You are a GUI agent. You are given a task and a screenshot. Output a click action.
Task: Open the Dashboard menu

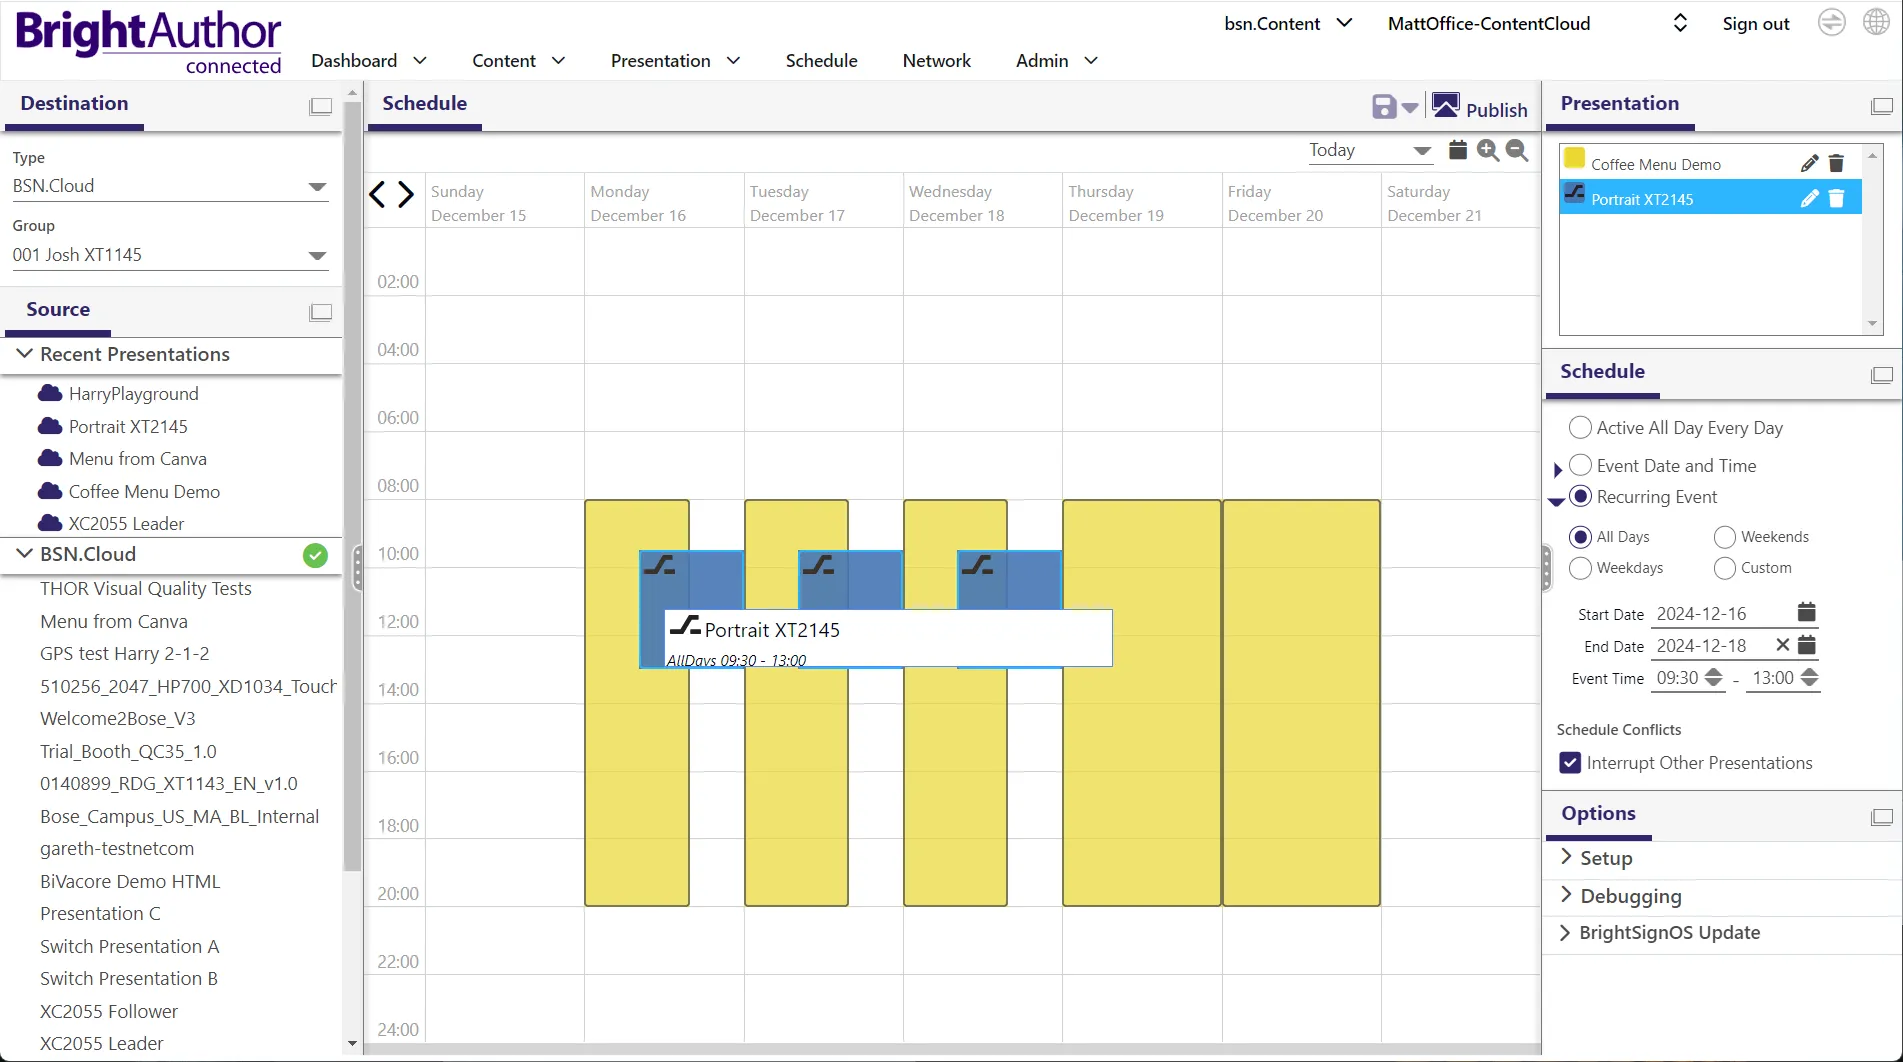[x=368, y=60]
